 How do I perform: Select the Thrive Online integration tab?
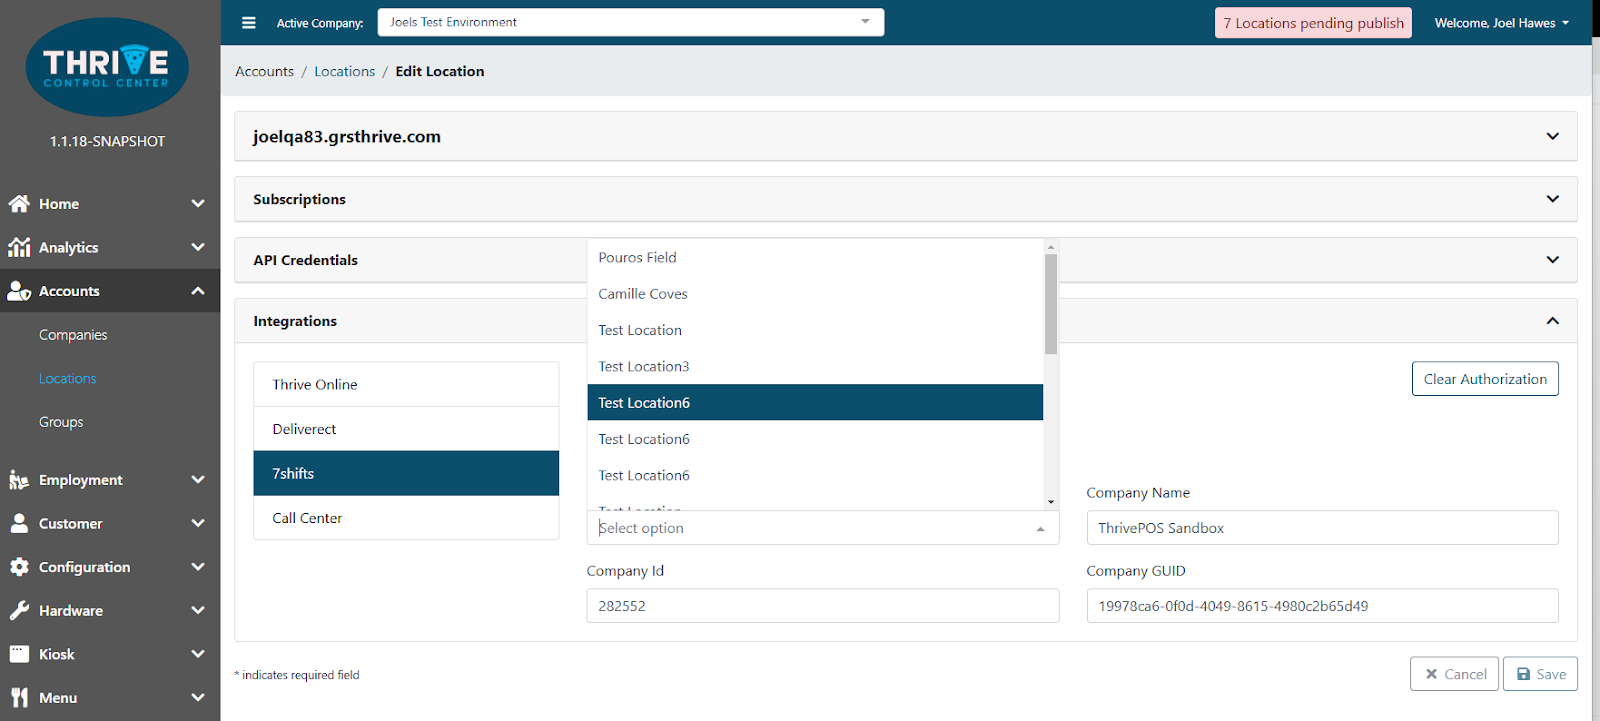point(406,384)
